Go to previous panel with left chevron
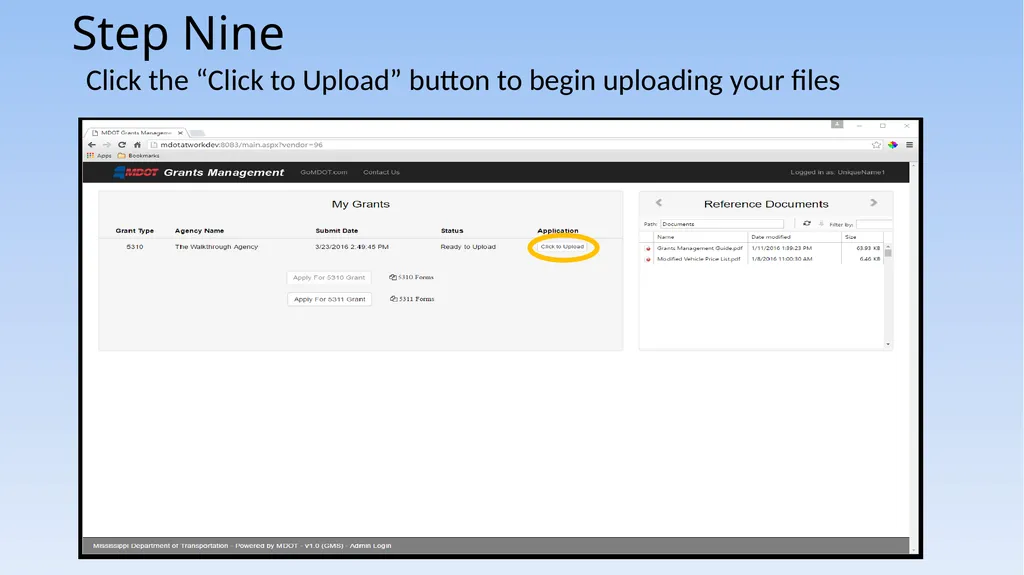The width and height of the screenshot is (1024, 575). (659, 203)
